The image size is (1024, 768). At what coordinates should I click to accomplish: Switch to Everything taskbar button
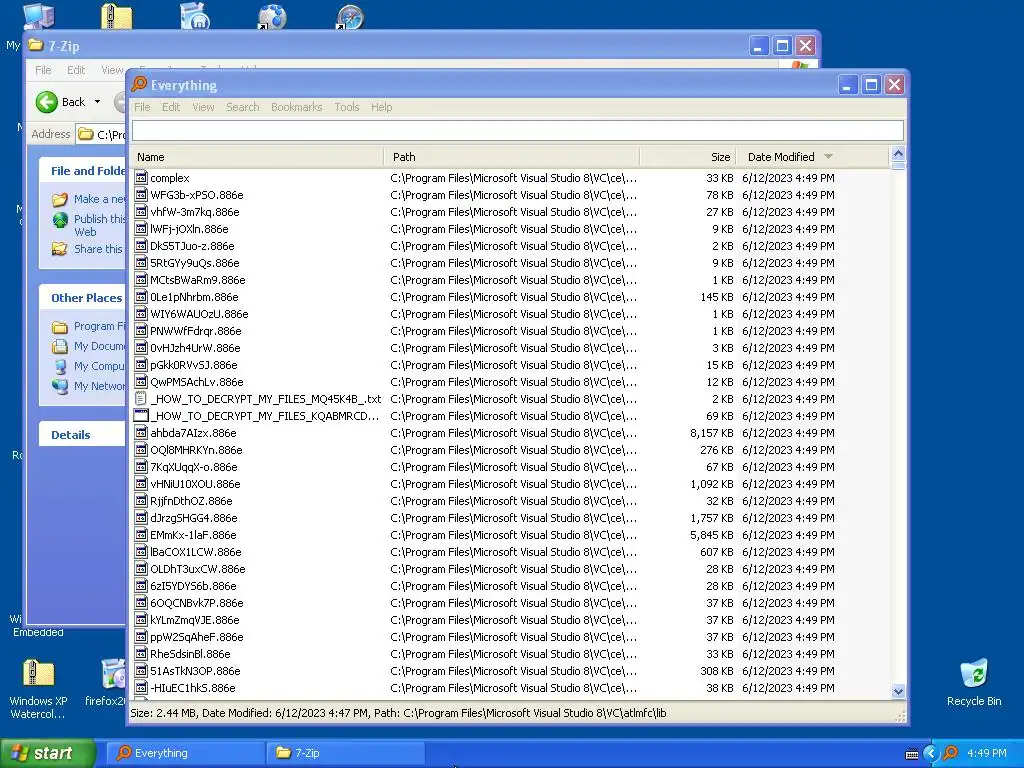(185, 753)
